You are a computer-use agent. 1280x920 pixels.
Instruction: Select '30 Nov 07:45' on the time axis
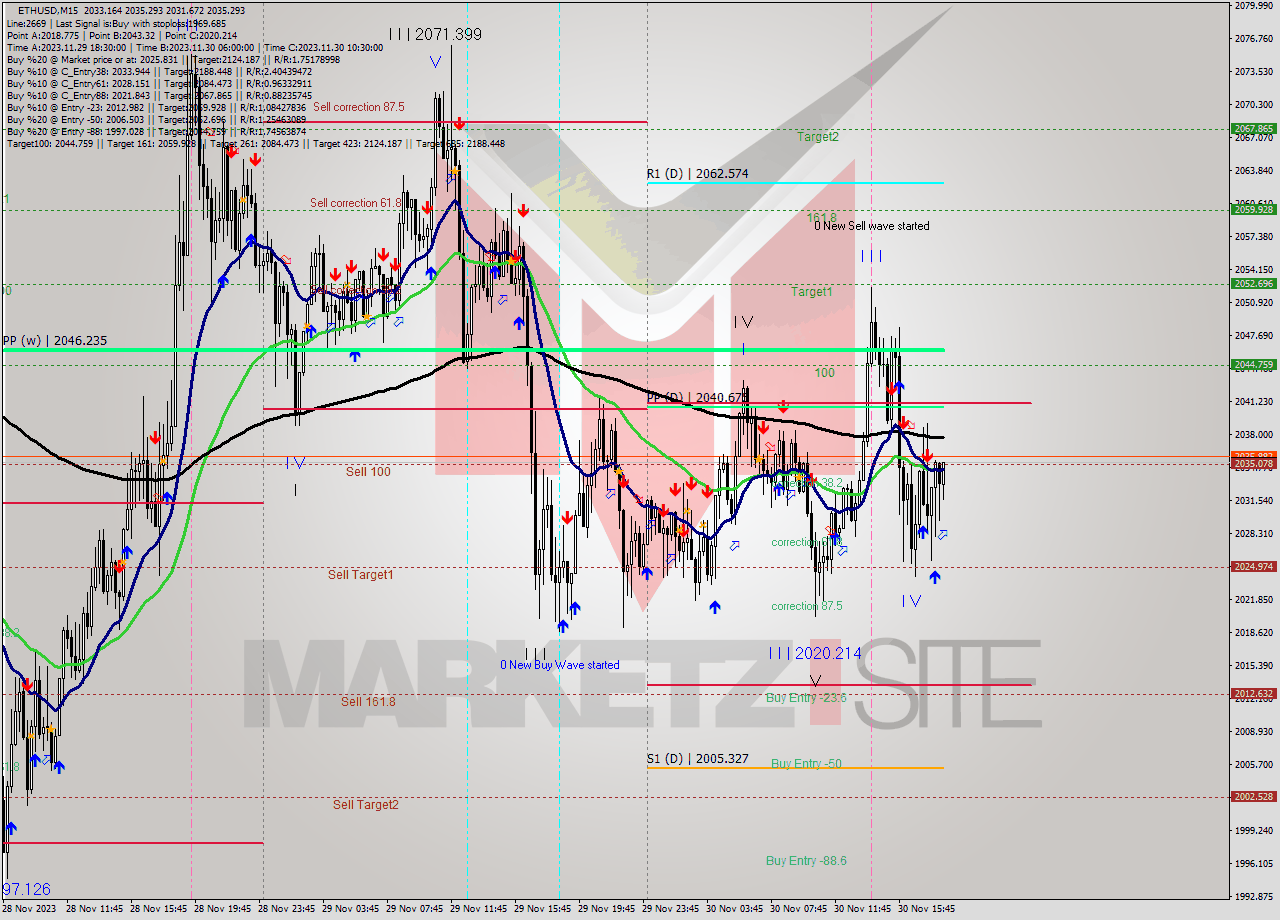(x=799, y=909)
